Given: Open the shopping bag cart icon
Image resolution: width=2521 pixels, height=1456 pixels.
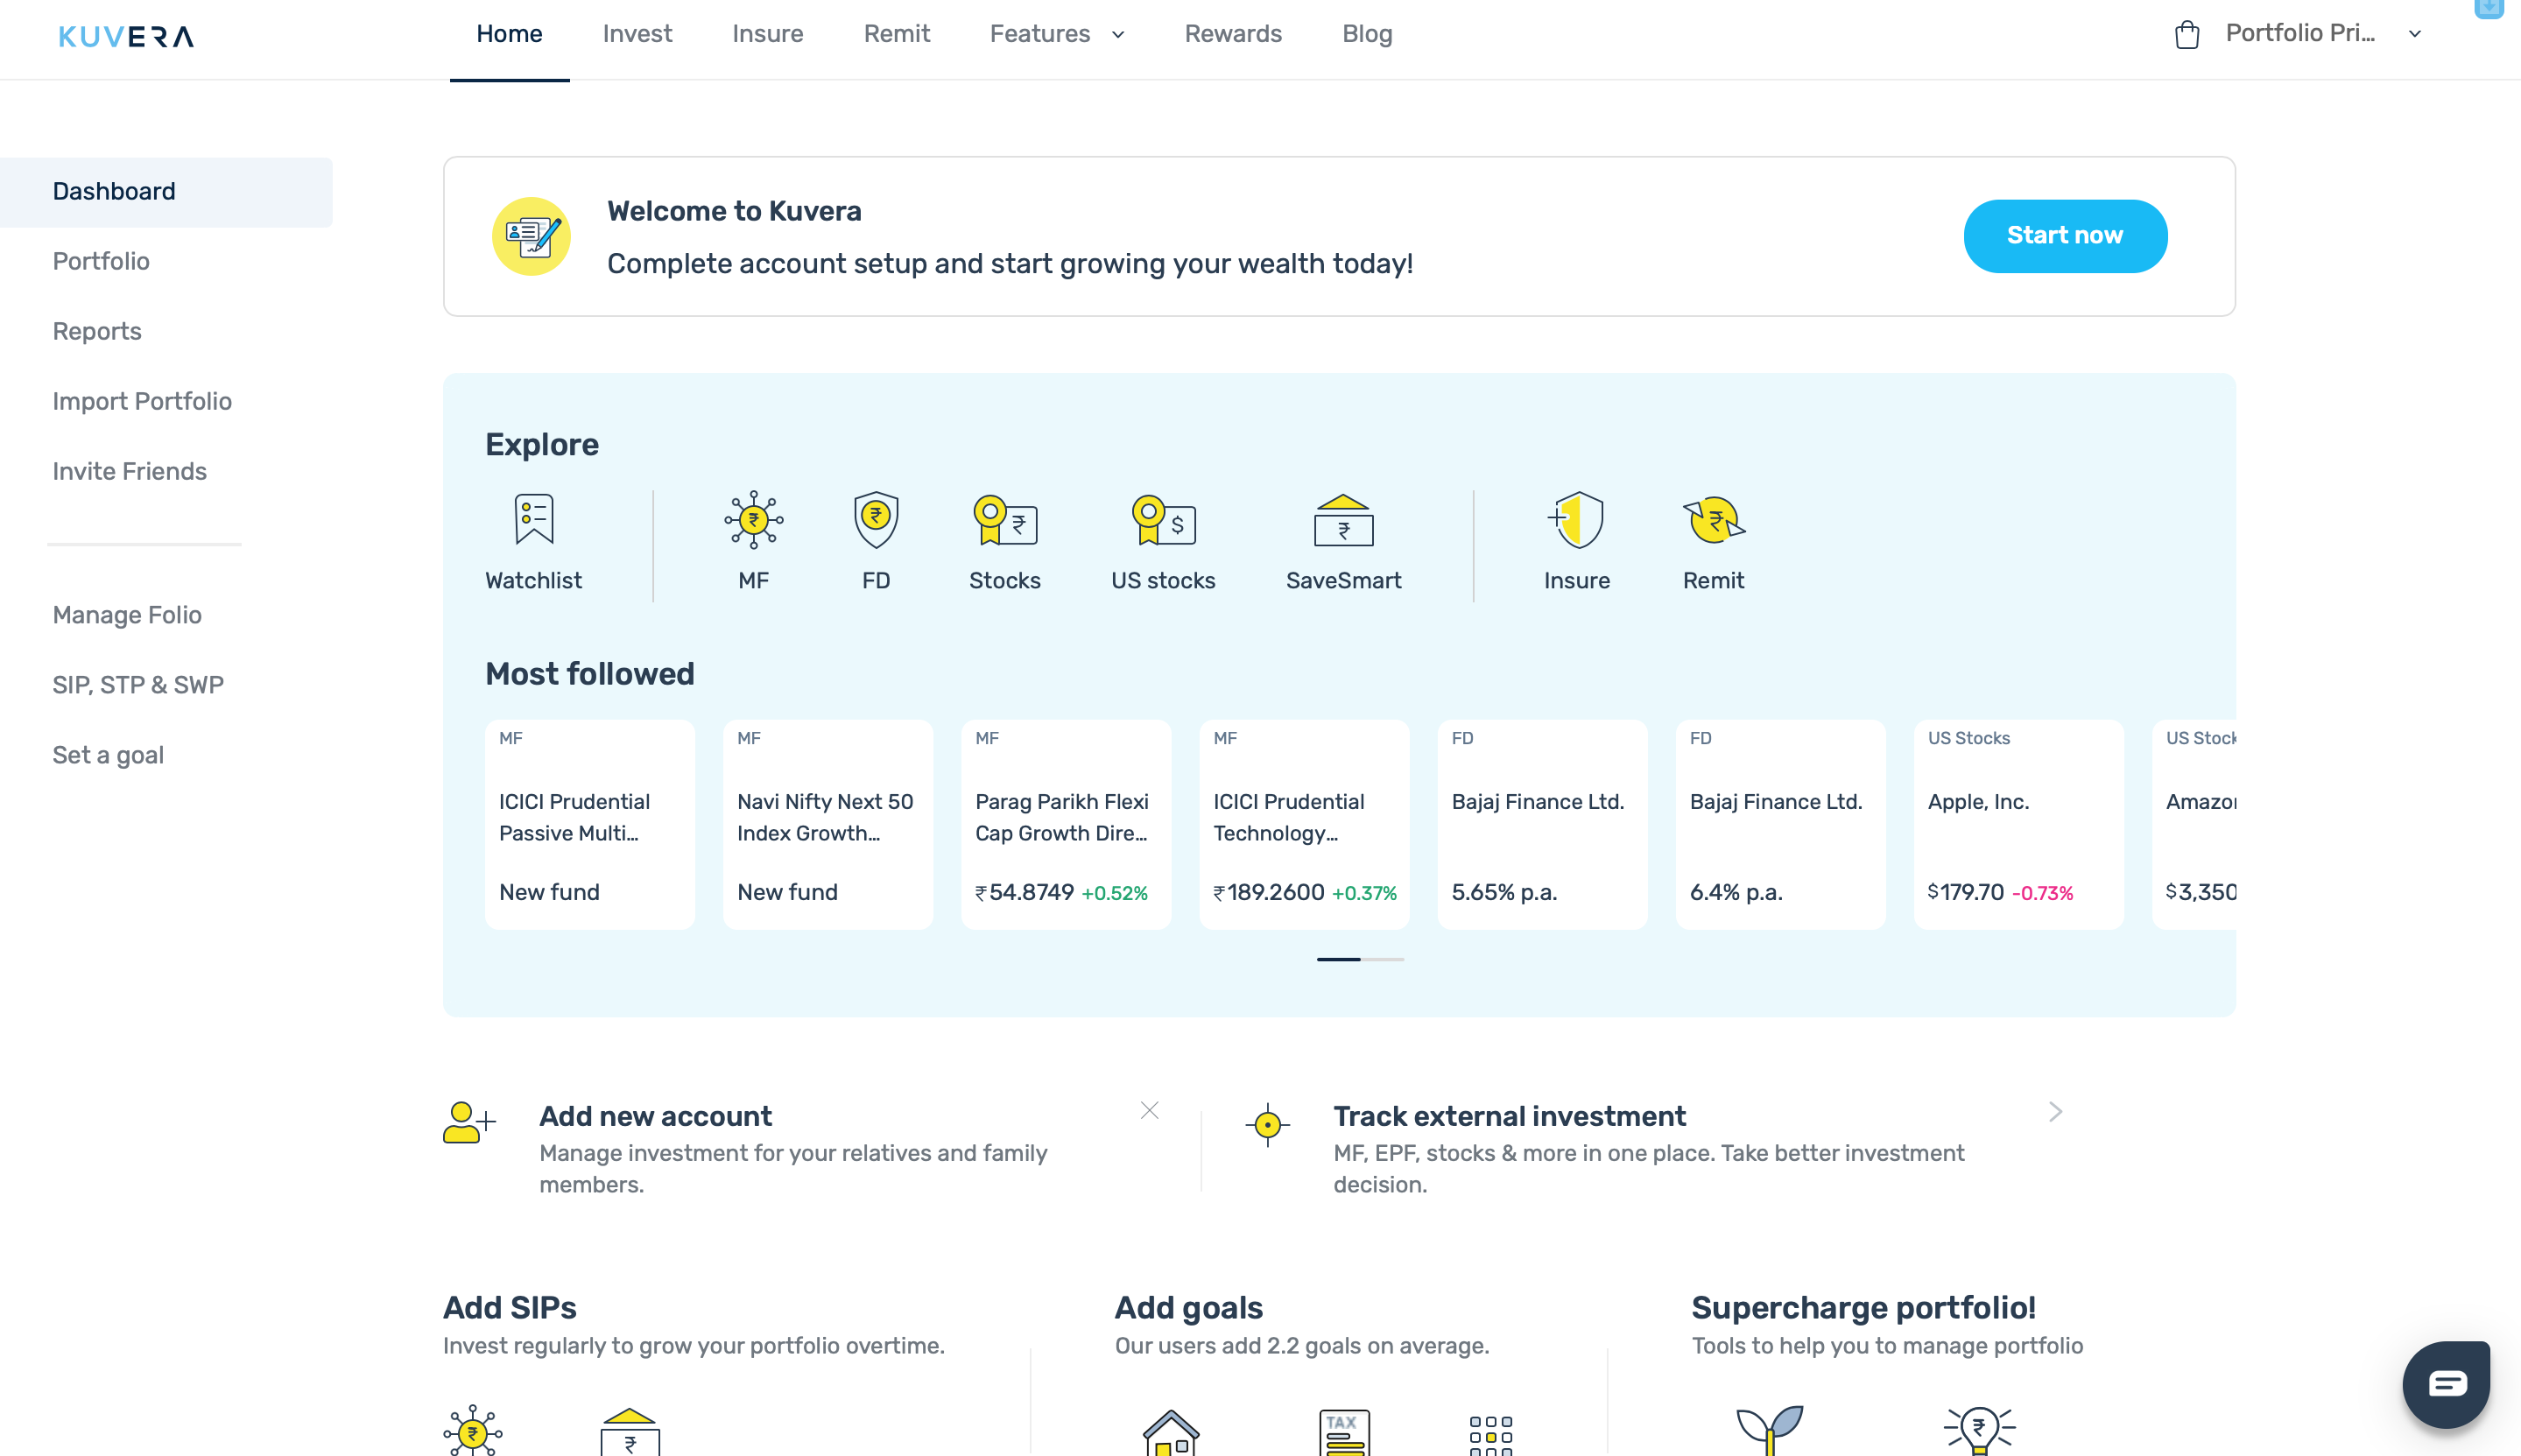Looking at the screenshot, I should click(x=2187, y=35).
